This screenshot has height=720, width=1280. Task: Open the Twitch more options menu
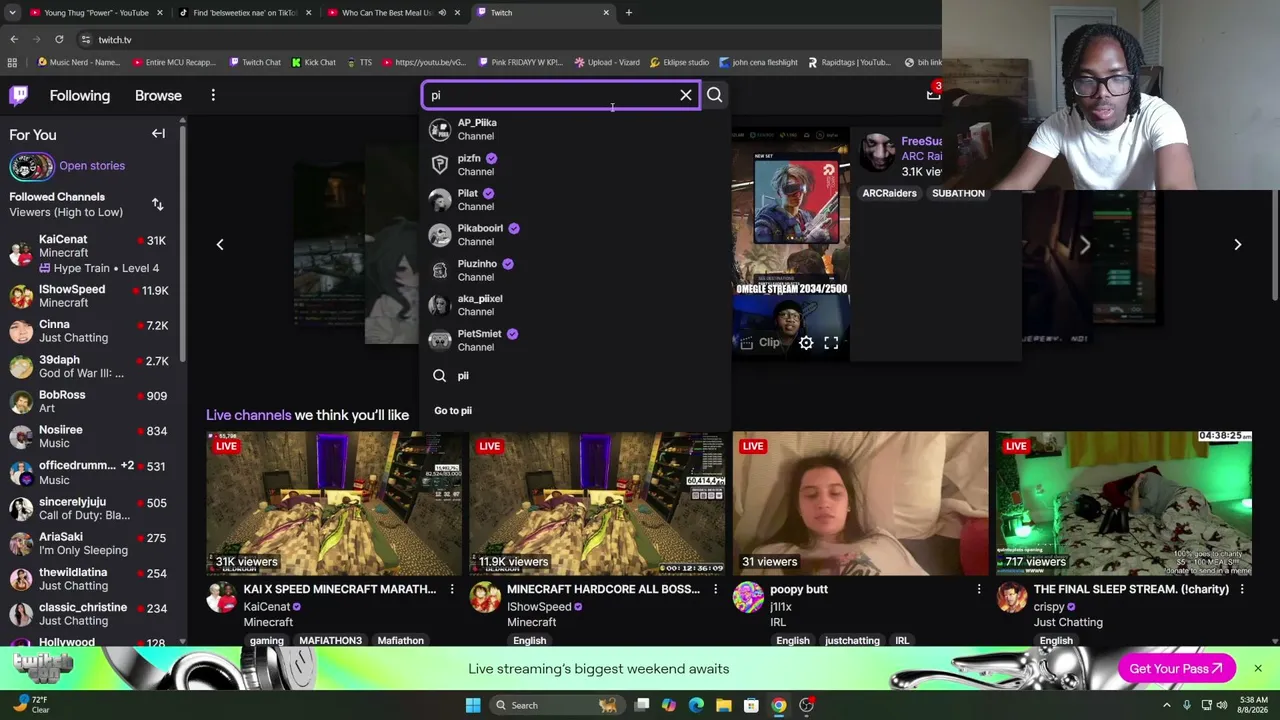coord(213,95)
